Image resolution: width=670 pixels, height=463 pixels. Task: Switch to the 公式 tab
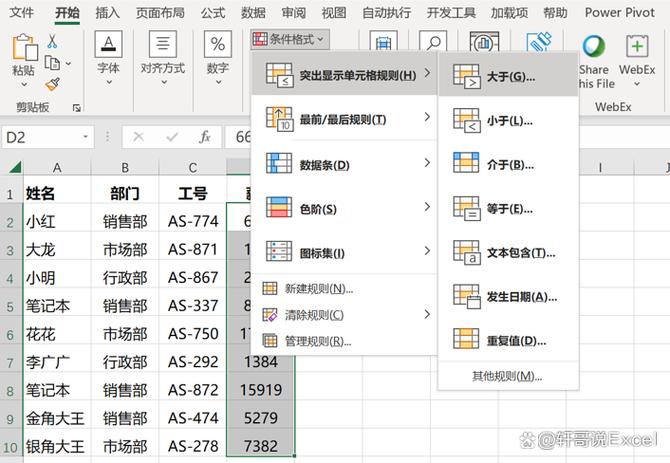[213, 12]
